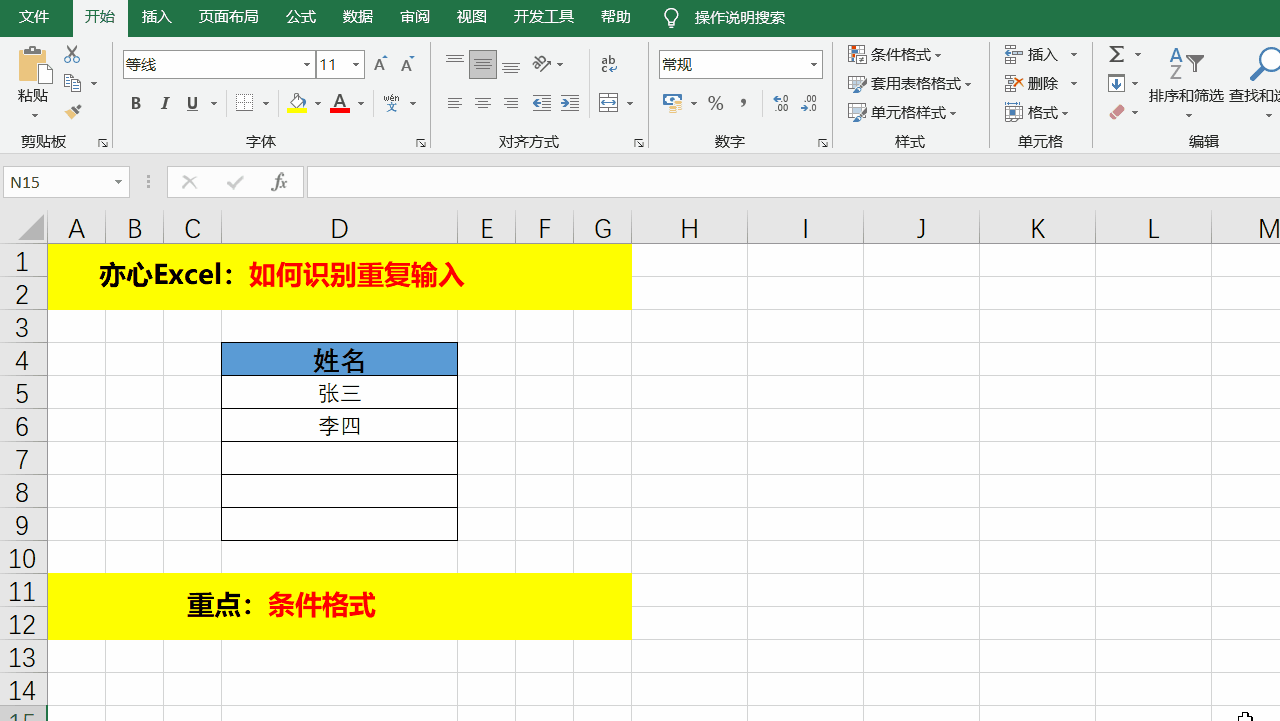The image size is (1280, 721).
Task: Apply comma thousands separator style
Action: pyautogui.click(x=743, y=103)
